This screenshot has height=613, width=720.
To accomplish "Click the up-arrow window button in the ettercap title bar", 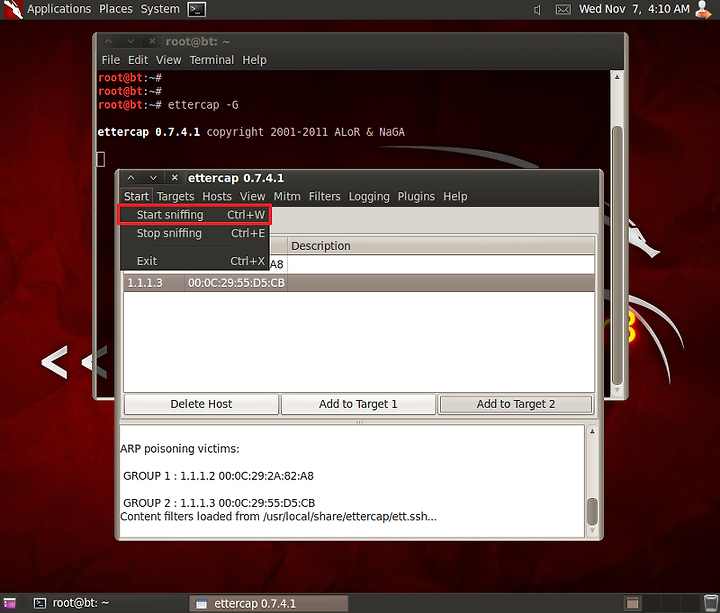I will pyautogui.click(x=131, y=178).
